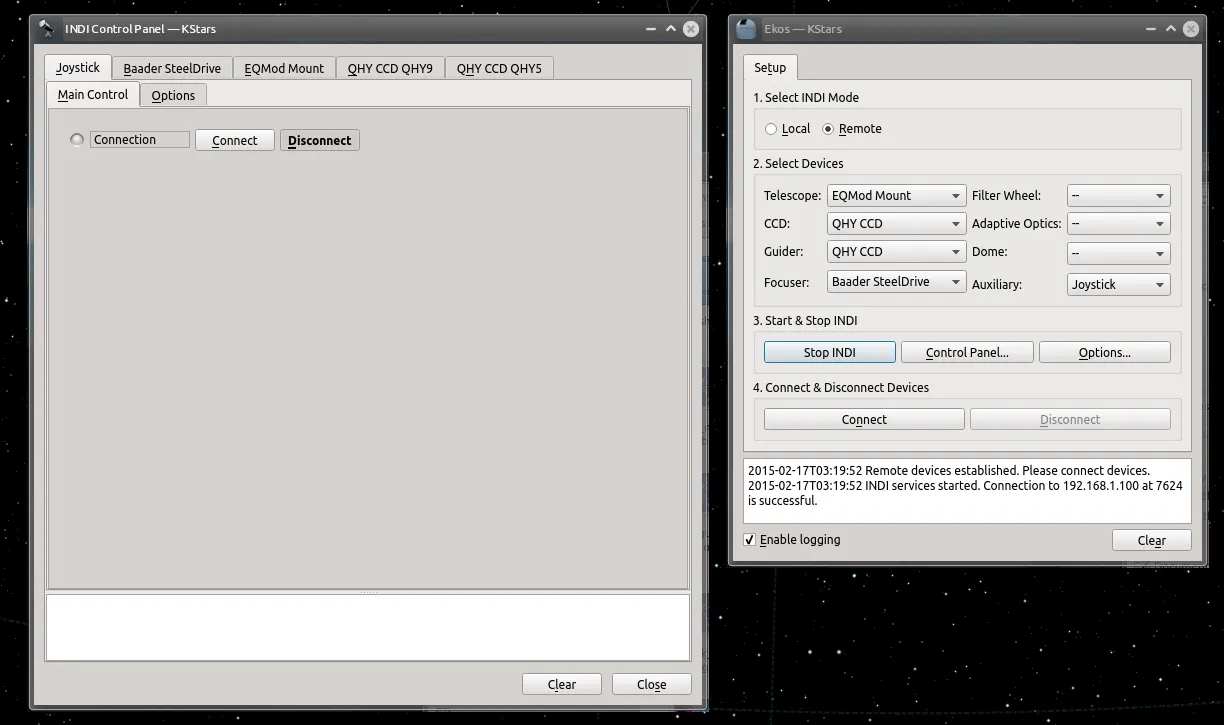This screenshot has width=1224, height=725.
Task: Open the Auxiliary dropdown showing Joystick
Action: tap(1118, 285)
